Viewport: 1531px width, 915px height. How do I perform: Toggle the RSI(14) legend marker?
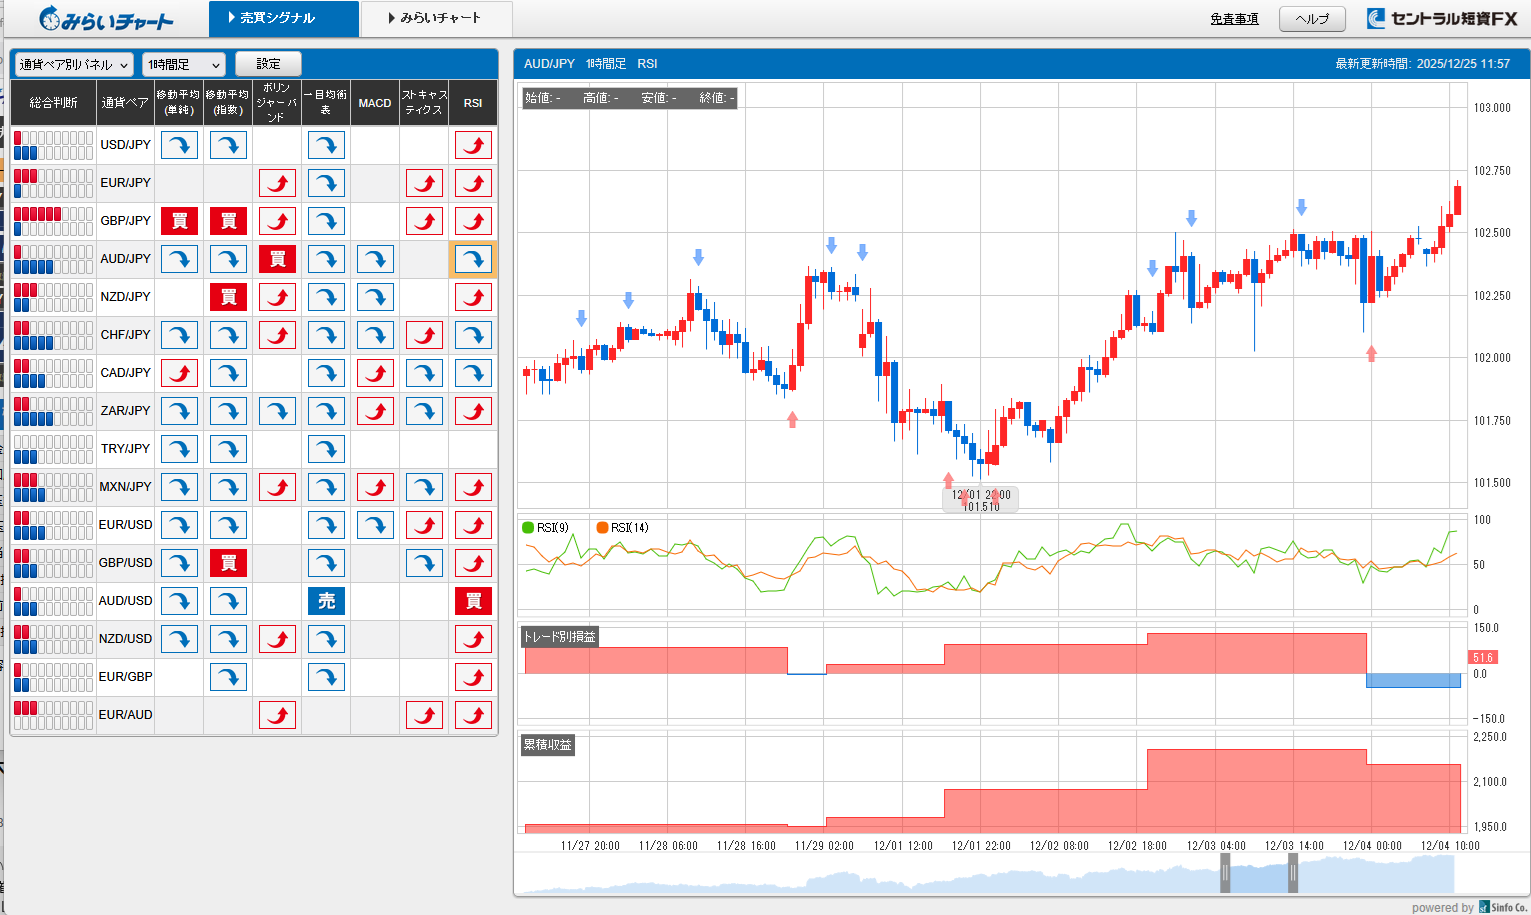[x=602, y=528]
